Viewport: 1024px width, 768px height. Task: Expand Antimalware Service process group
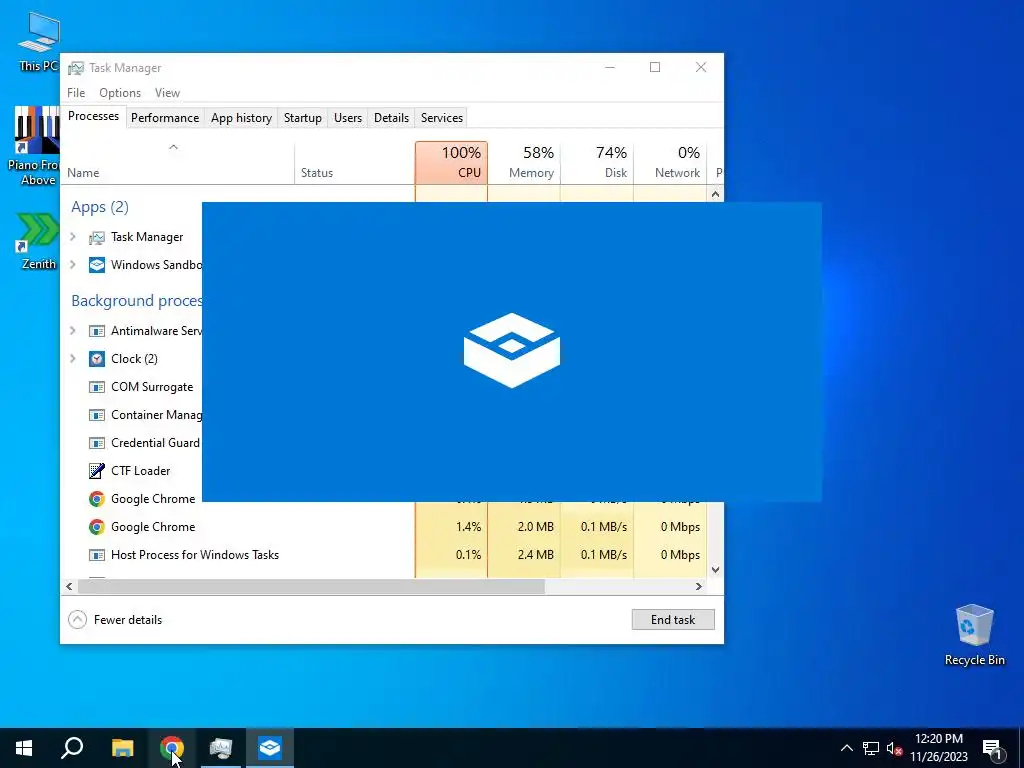(73, 331)
